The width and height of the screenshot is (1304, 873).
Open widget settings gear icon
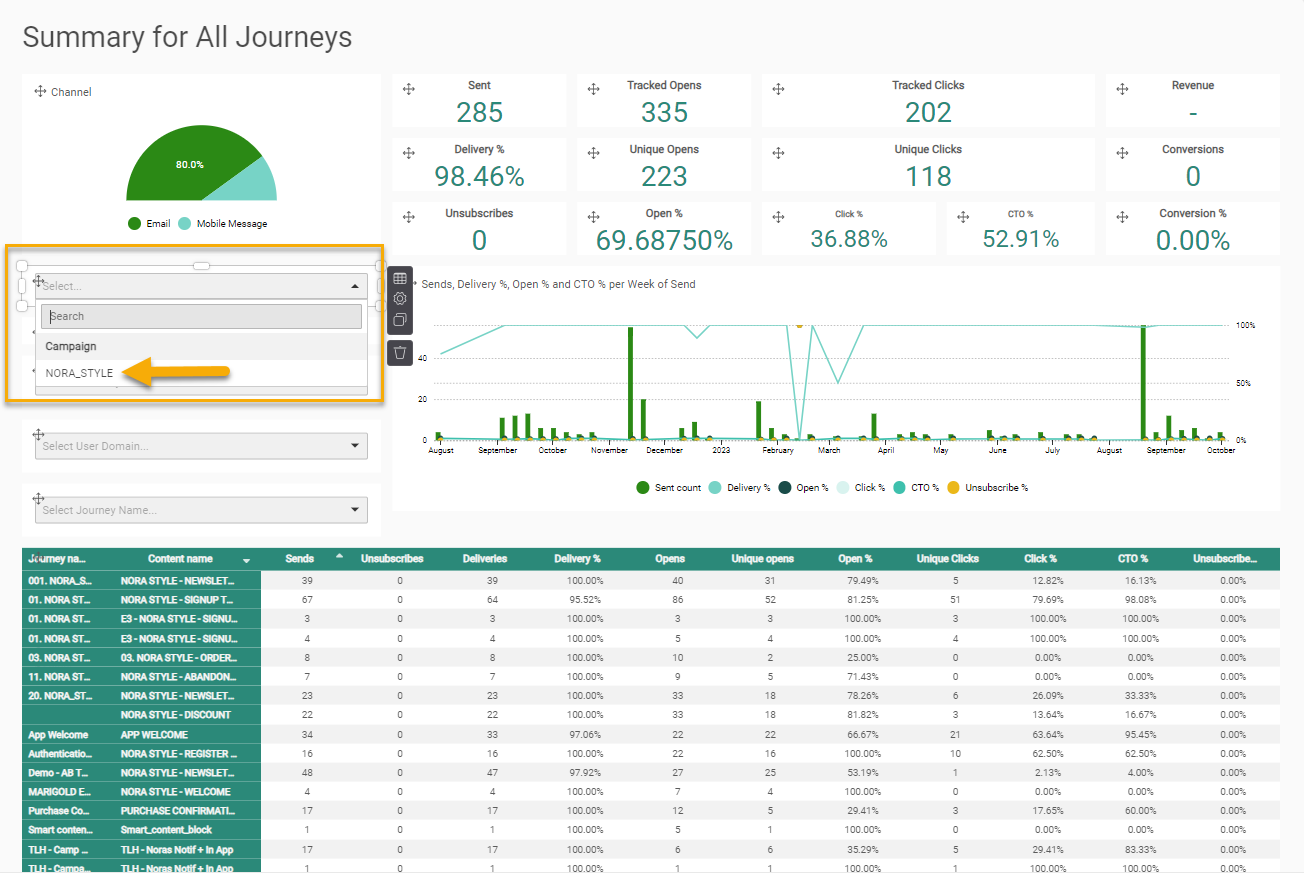(x=400, y=299)
